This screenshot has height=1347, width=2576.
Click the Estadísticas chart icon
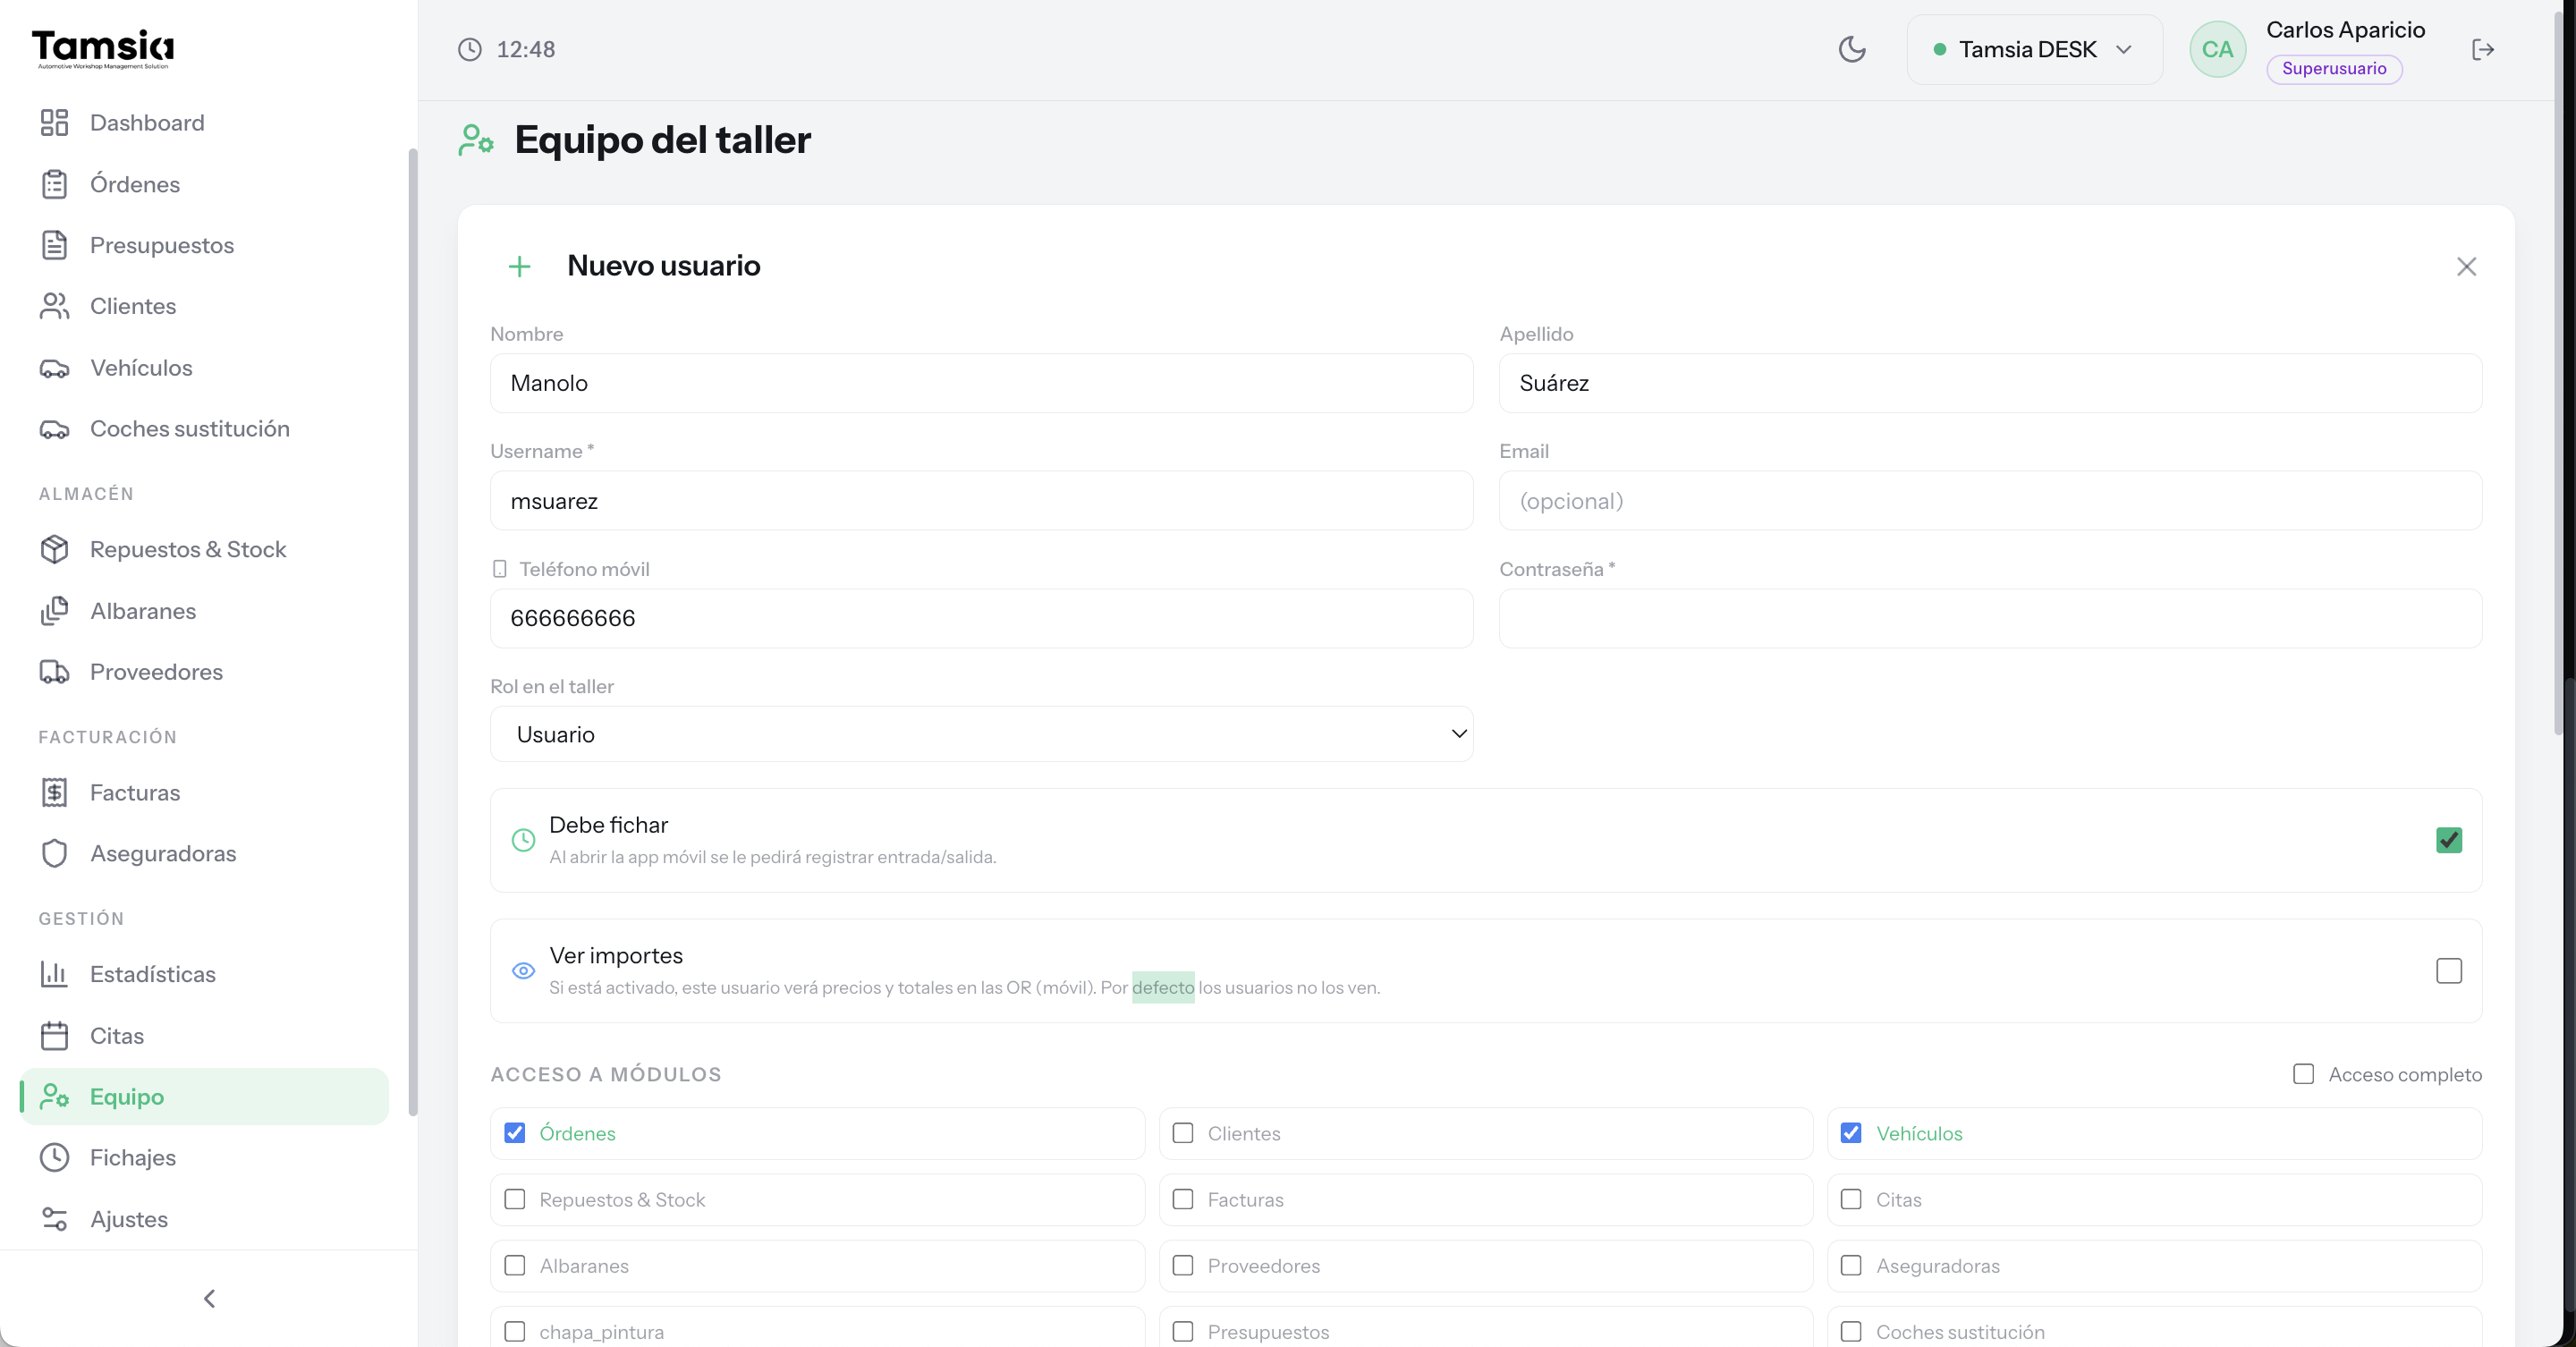54,974
